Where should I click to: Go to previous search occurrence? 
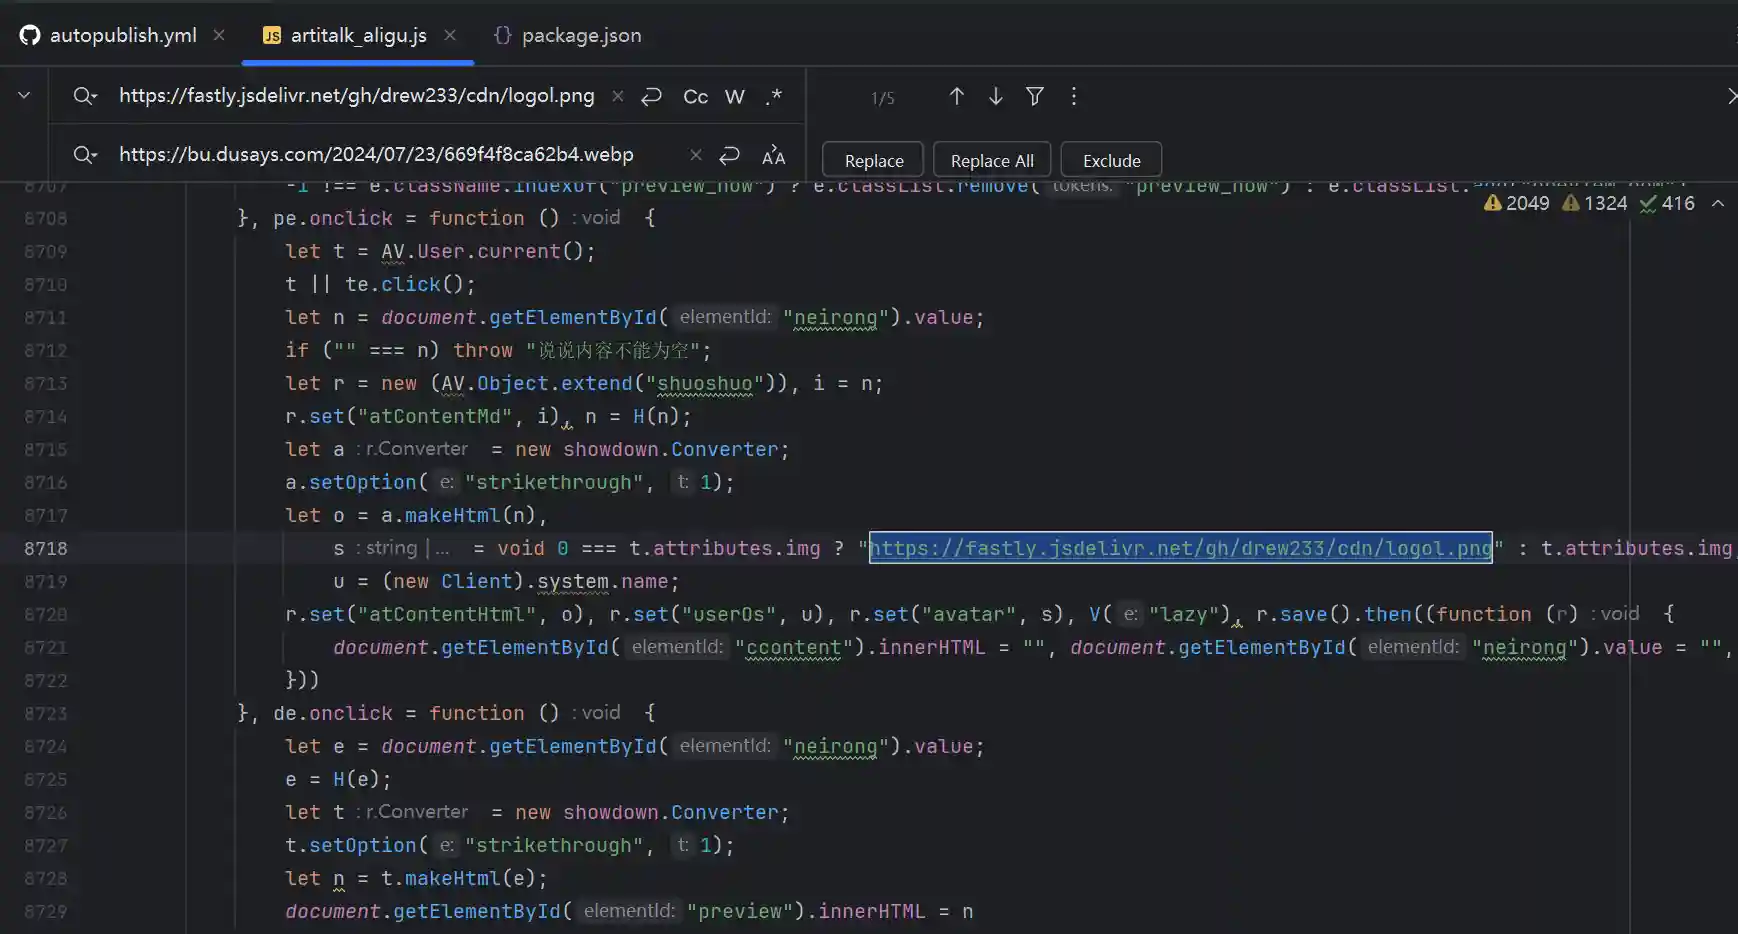[x=956, y=96]
